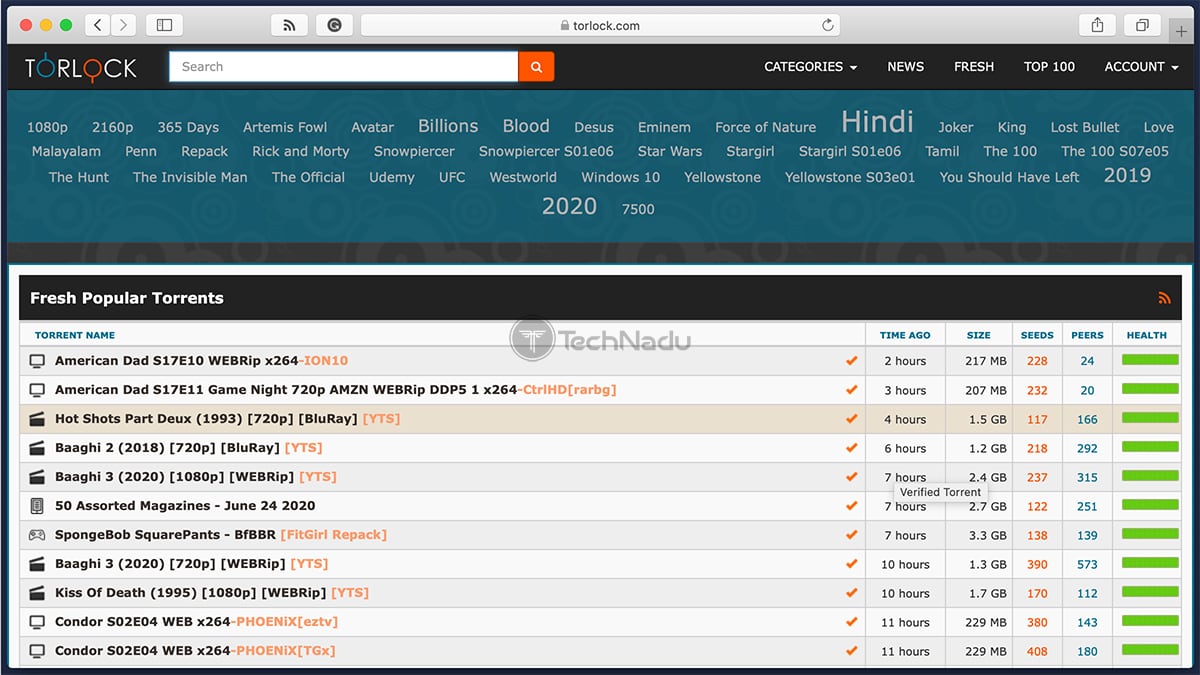Open the Kiss Of Death (1995) torrent
The height and width of the screenshot is (675, 1200).
coord(212,593)
